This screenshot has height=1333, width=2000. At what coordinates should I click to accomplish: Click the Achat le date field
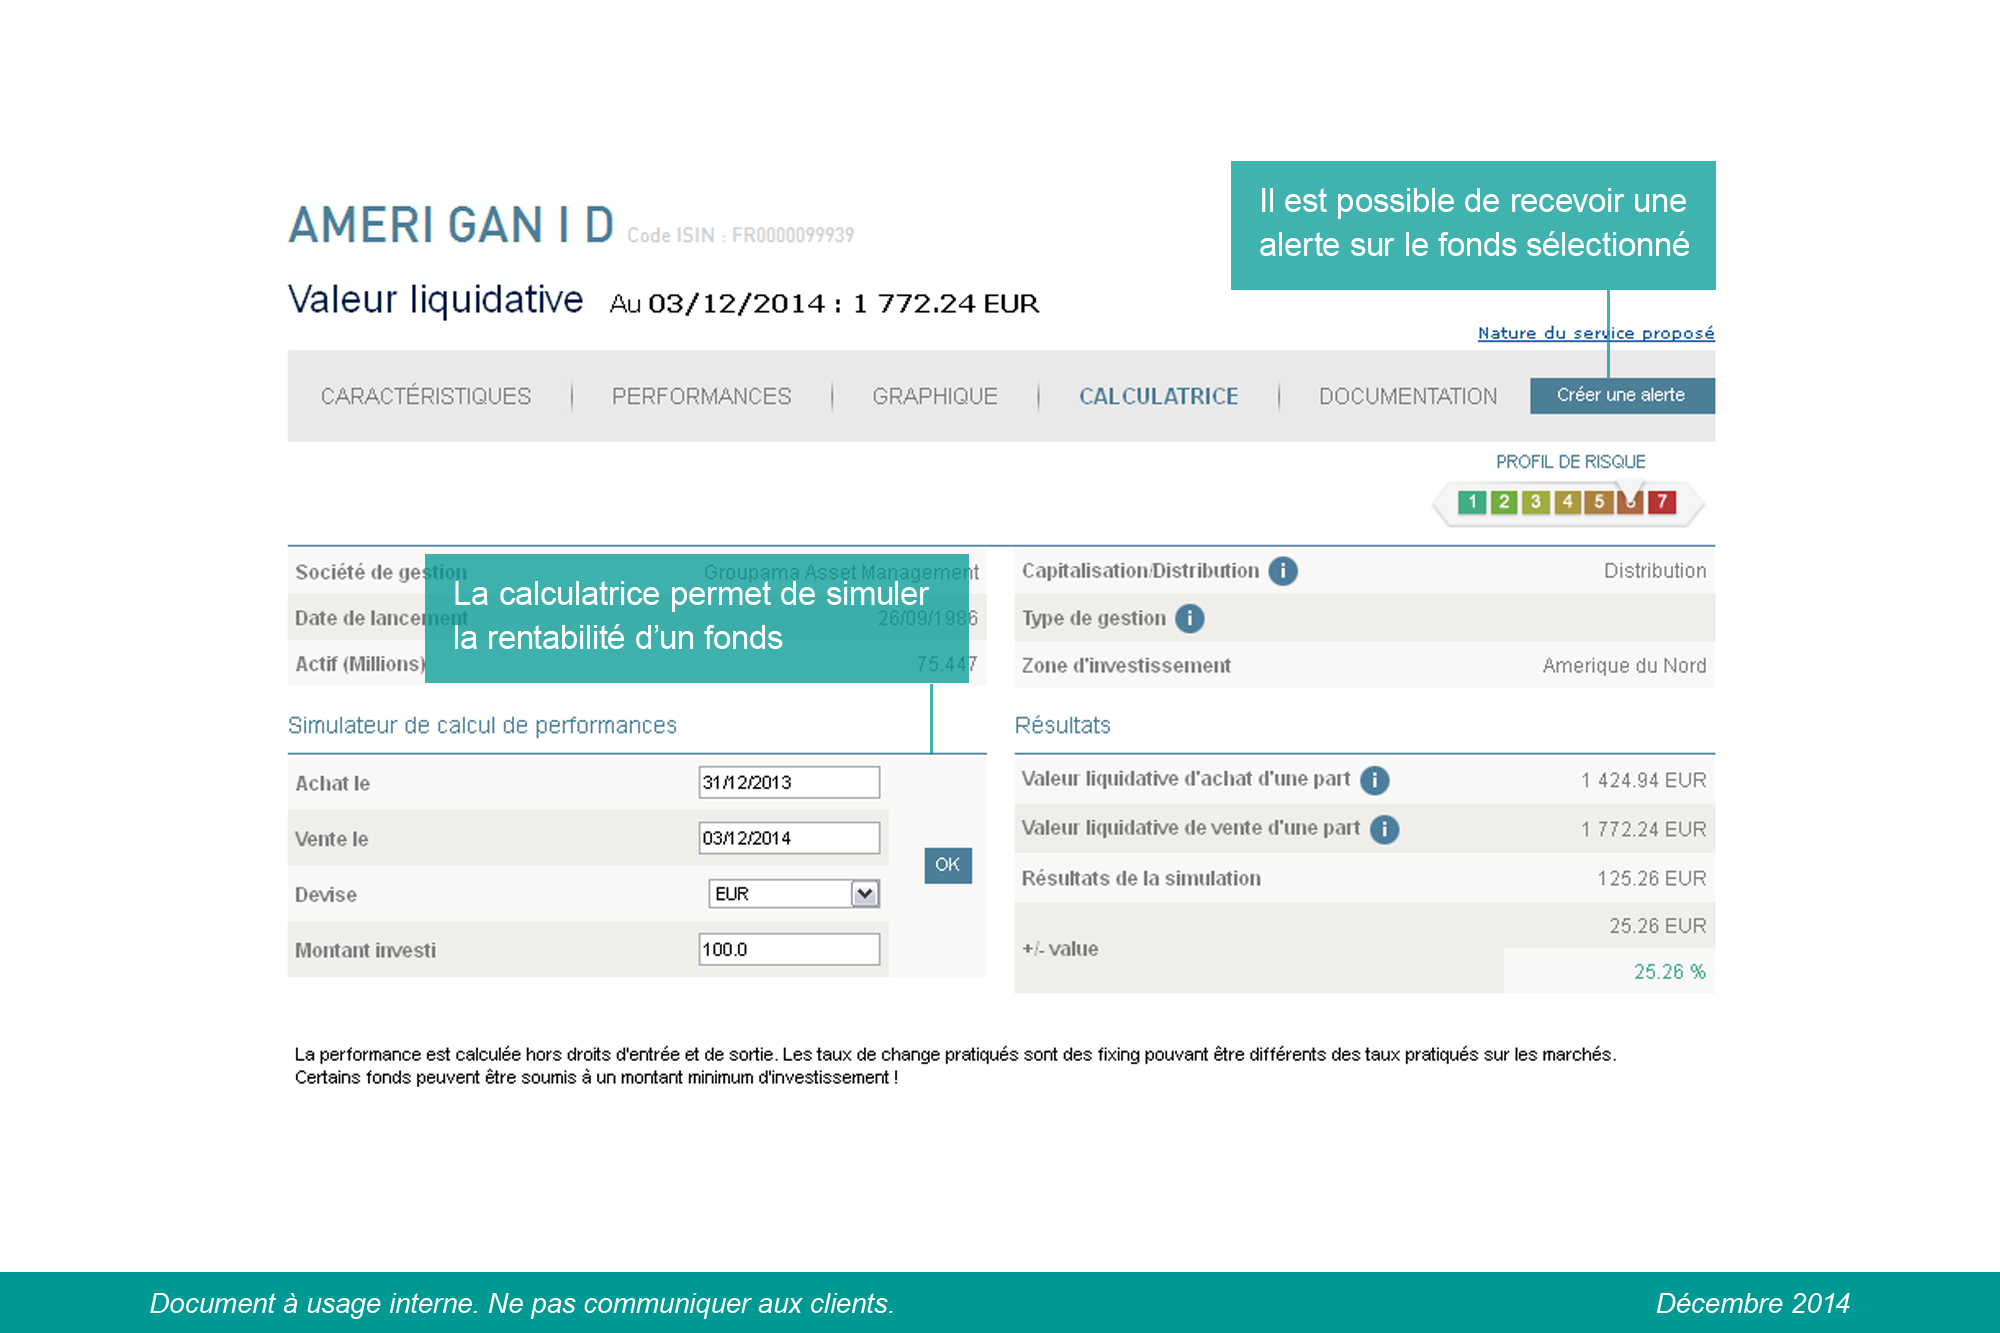point(790,781)
